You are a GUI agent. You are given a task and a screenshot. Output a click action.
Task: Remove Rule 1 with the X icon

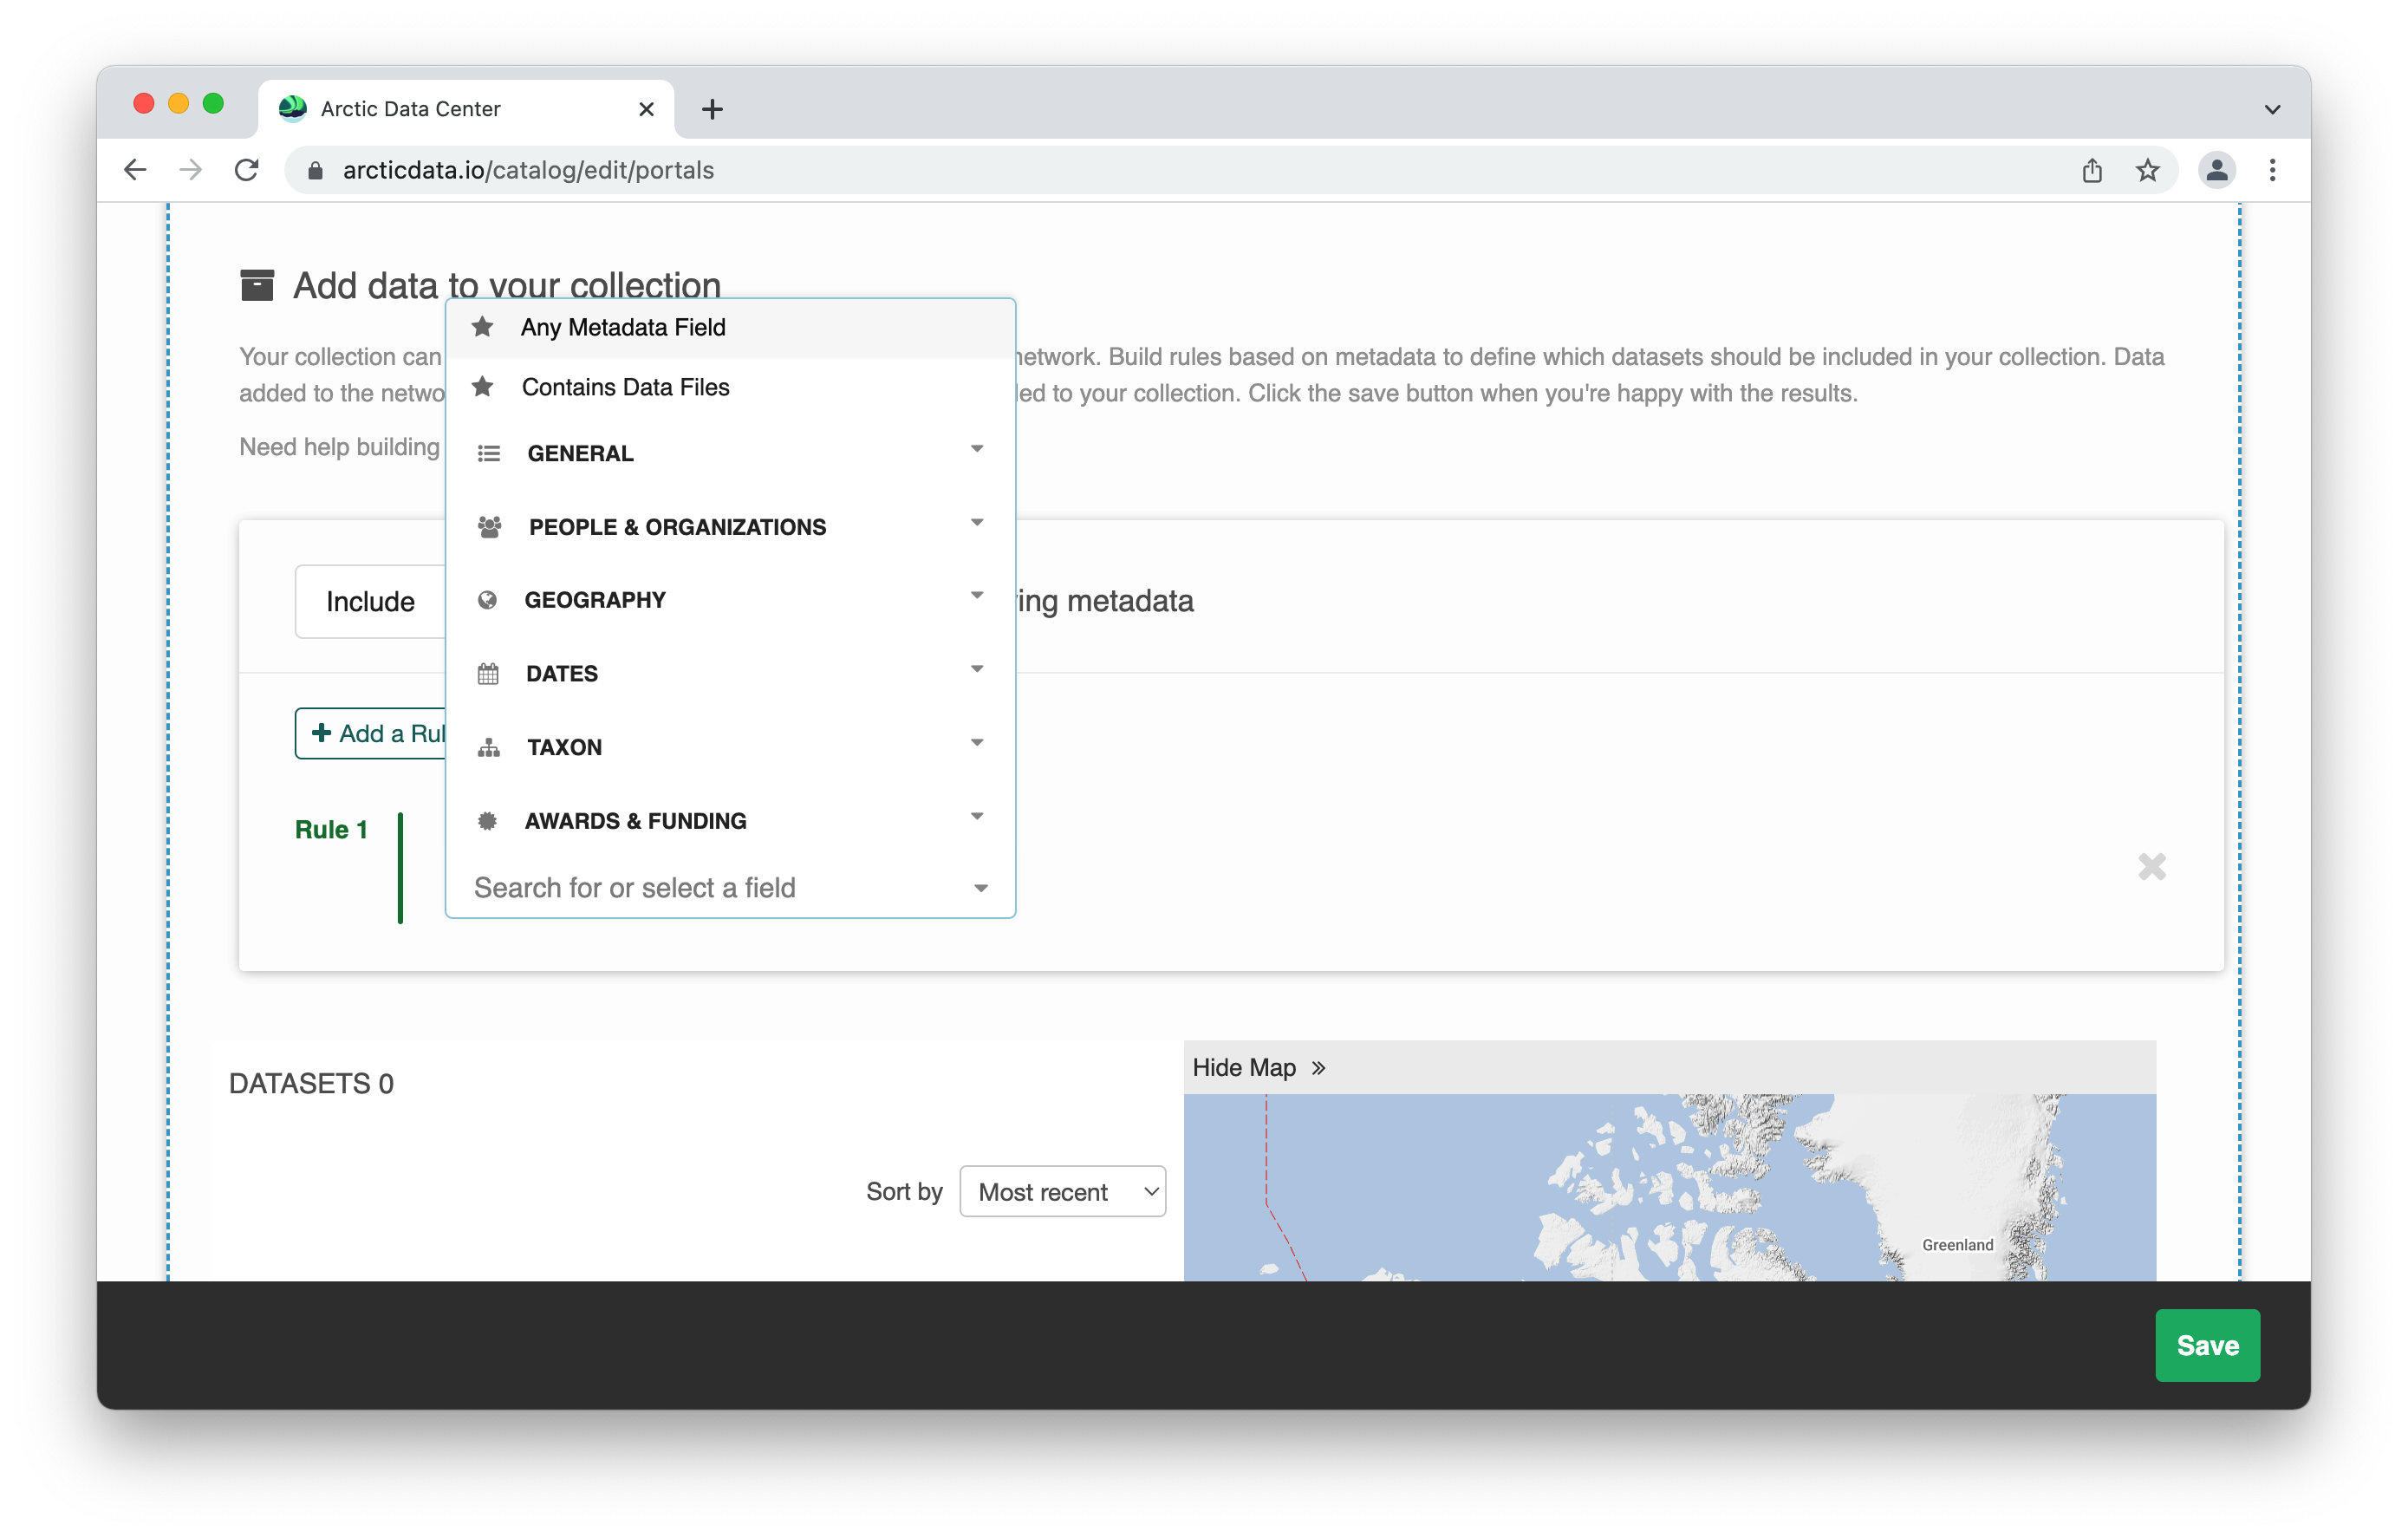point(2151,866)
